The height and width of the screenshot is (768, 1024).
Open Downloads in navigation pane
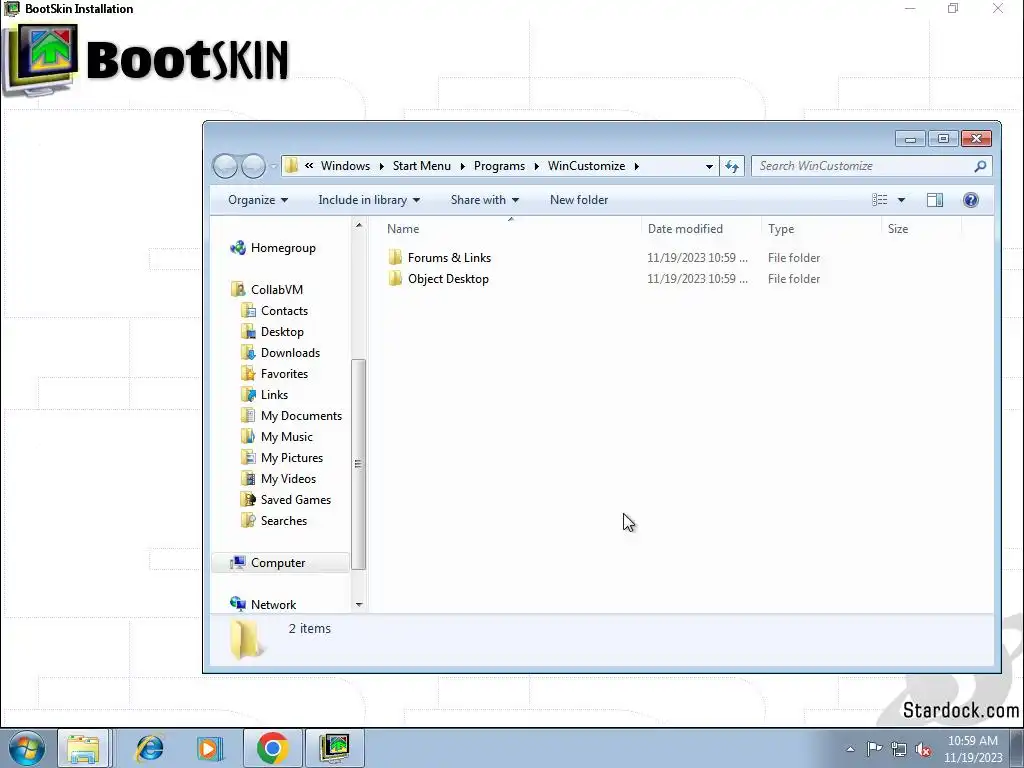pyautogui.click(x=290, y=353)
